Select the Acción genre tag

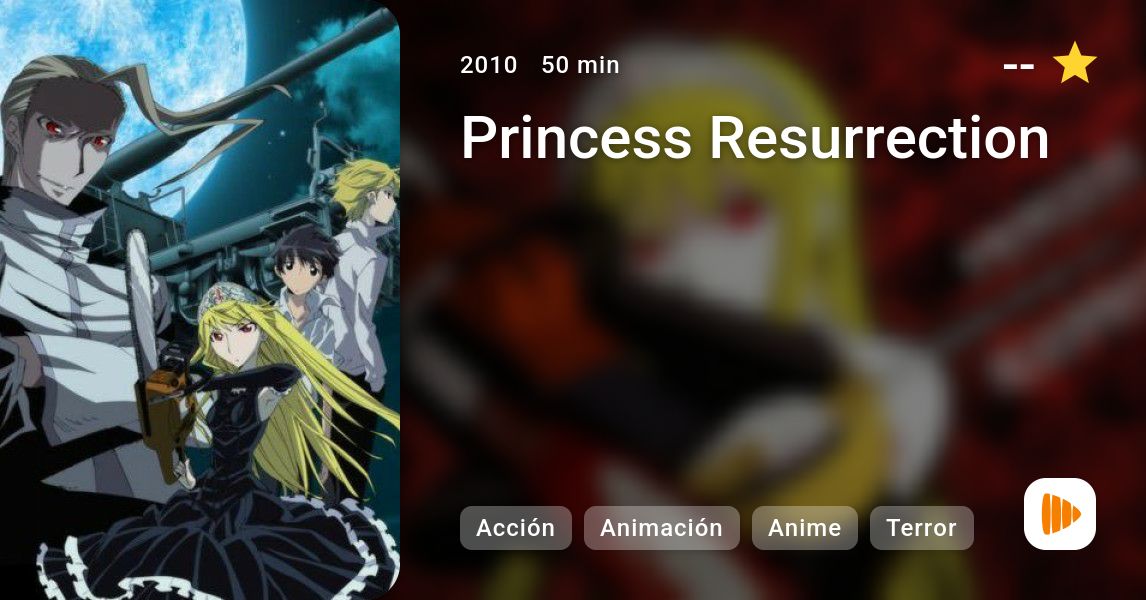515,528
